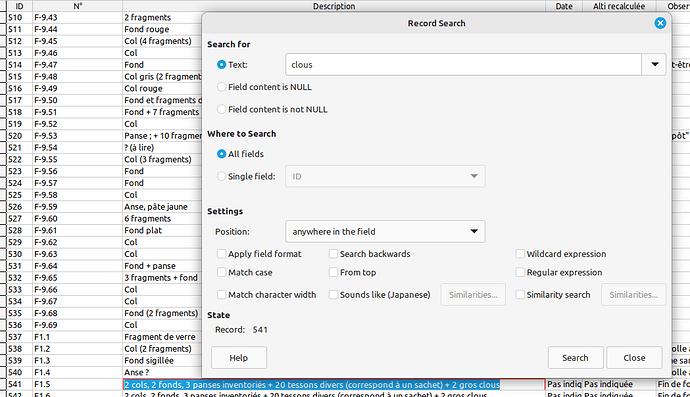690x397 pixels.
Task: Close the Record Search dialog with X icon
Action: (x=660, y=23)
